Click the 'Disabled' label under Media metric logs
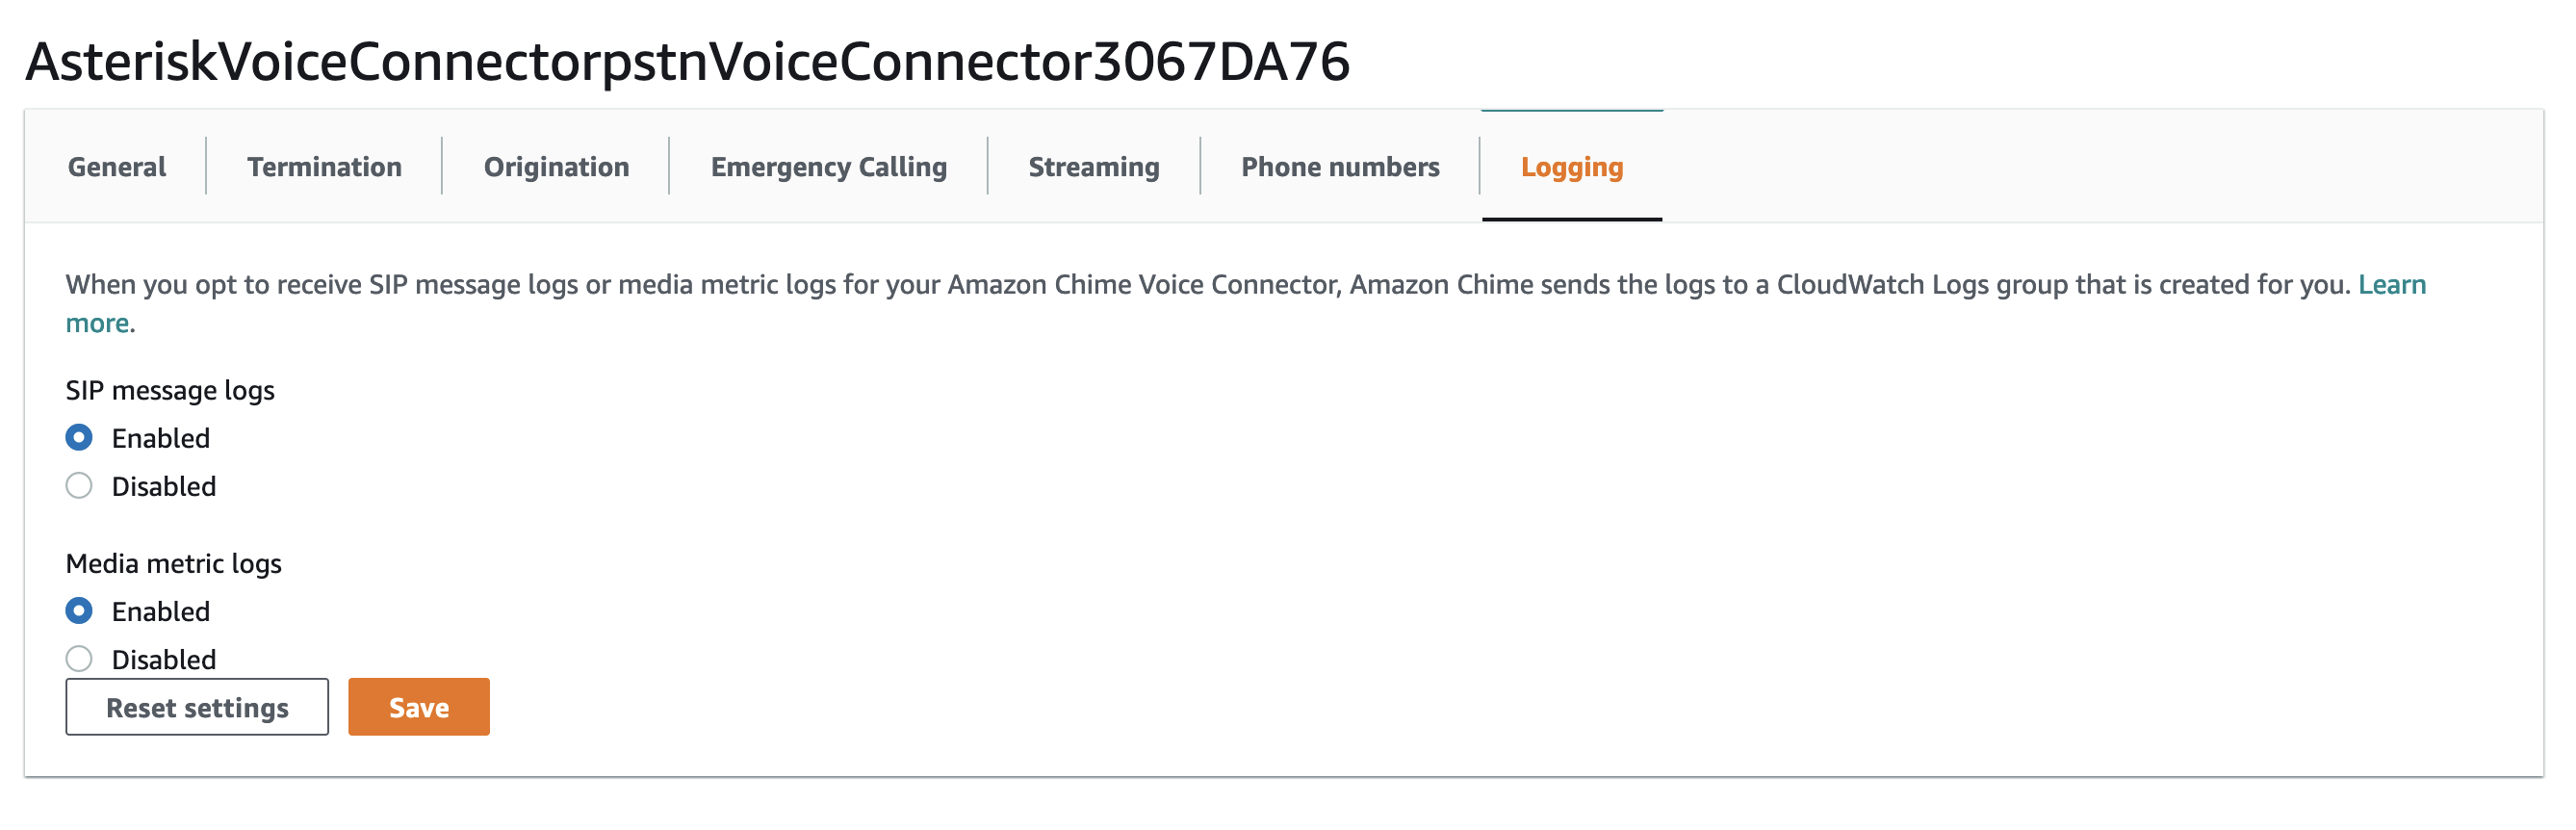The height and width of the screenshot is (830, 2576). tap(164, 659)
